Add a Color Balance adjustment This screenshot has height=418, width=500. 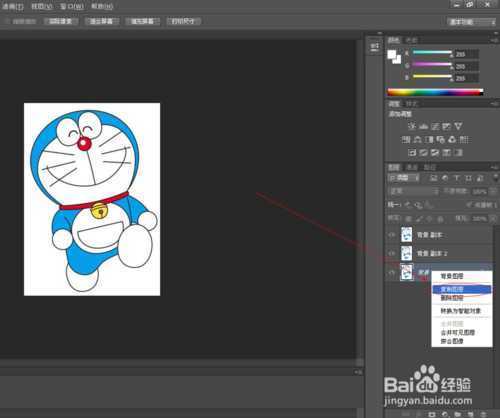click(418, 139)
